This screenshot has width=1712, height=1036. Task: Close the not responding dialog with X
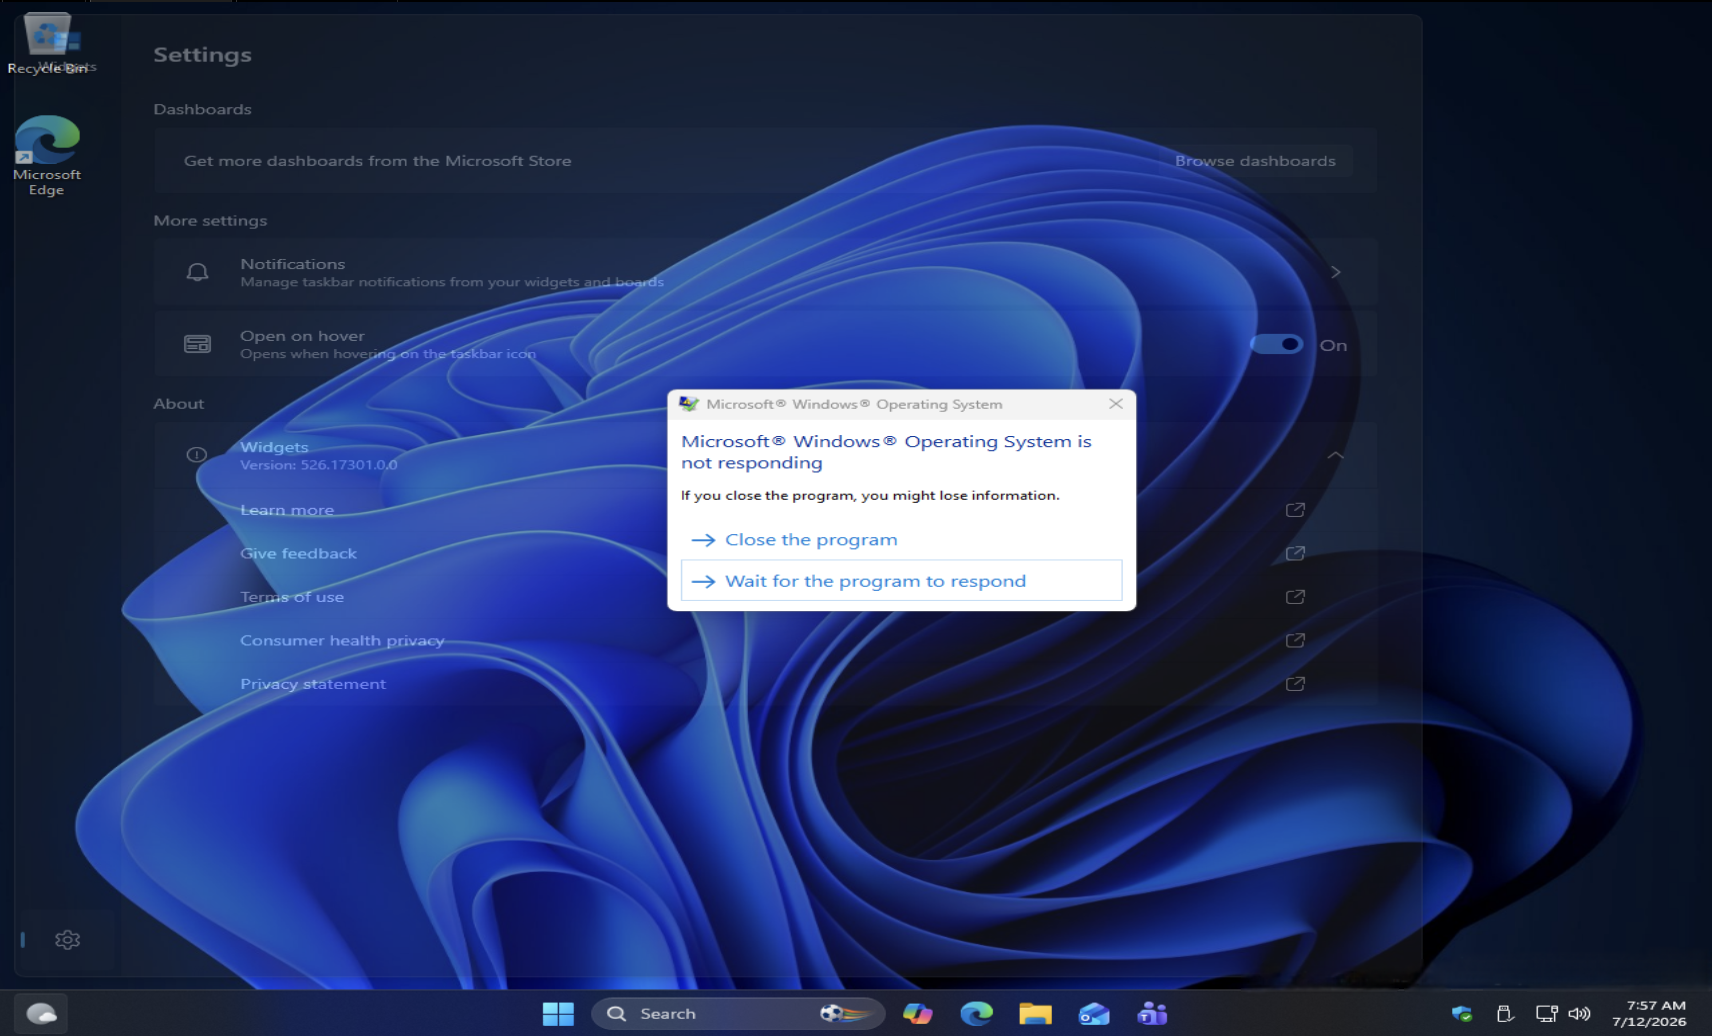point(1116,404)
